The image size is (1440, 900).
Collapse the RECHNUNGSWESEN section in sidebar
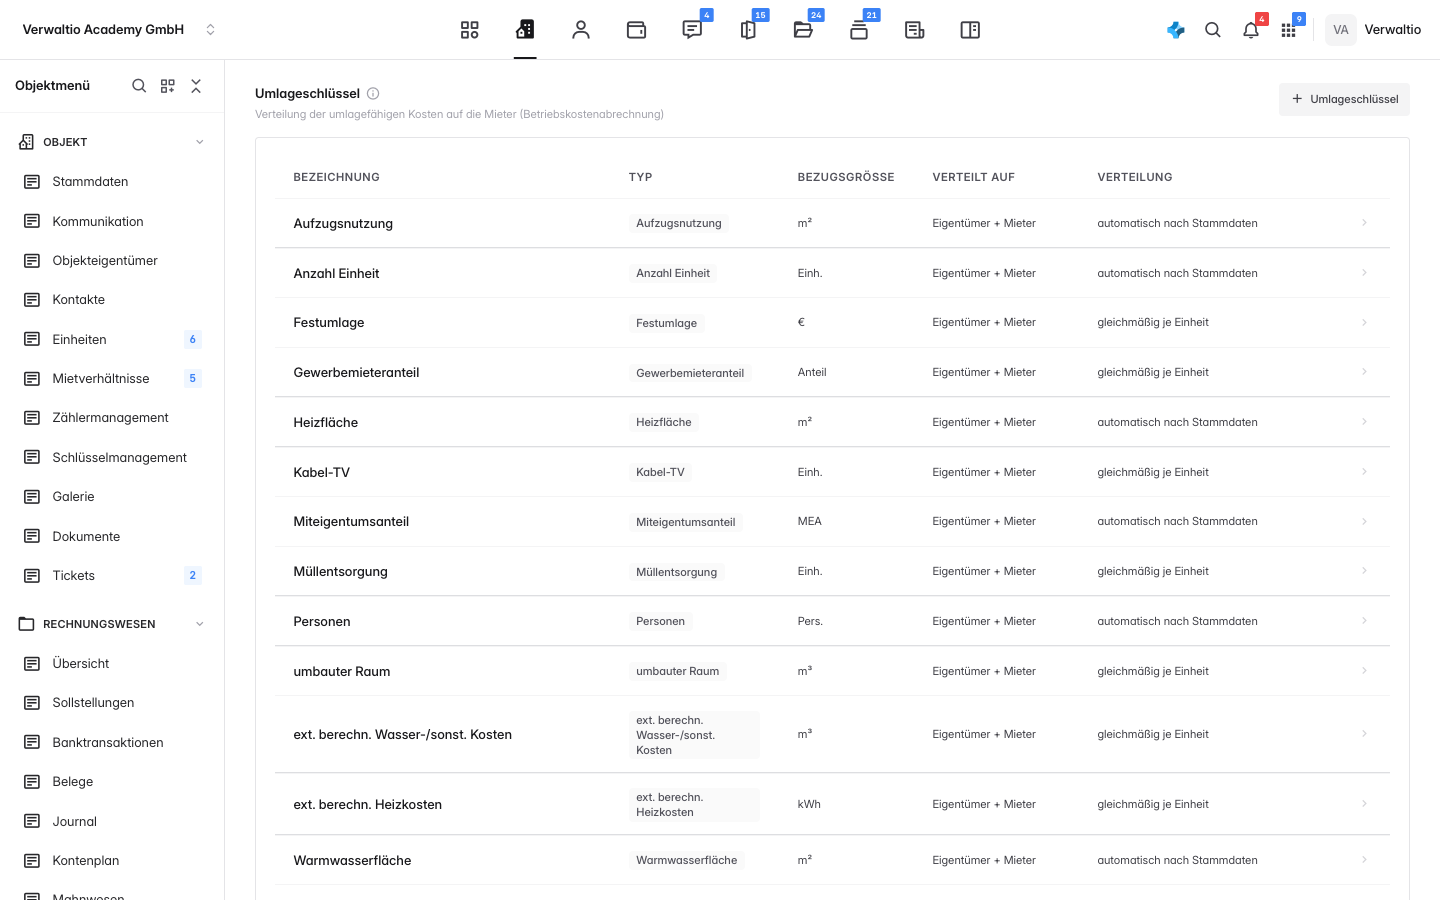pyautogui.click(x=199, y=624)
